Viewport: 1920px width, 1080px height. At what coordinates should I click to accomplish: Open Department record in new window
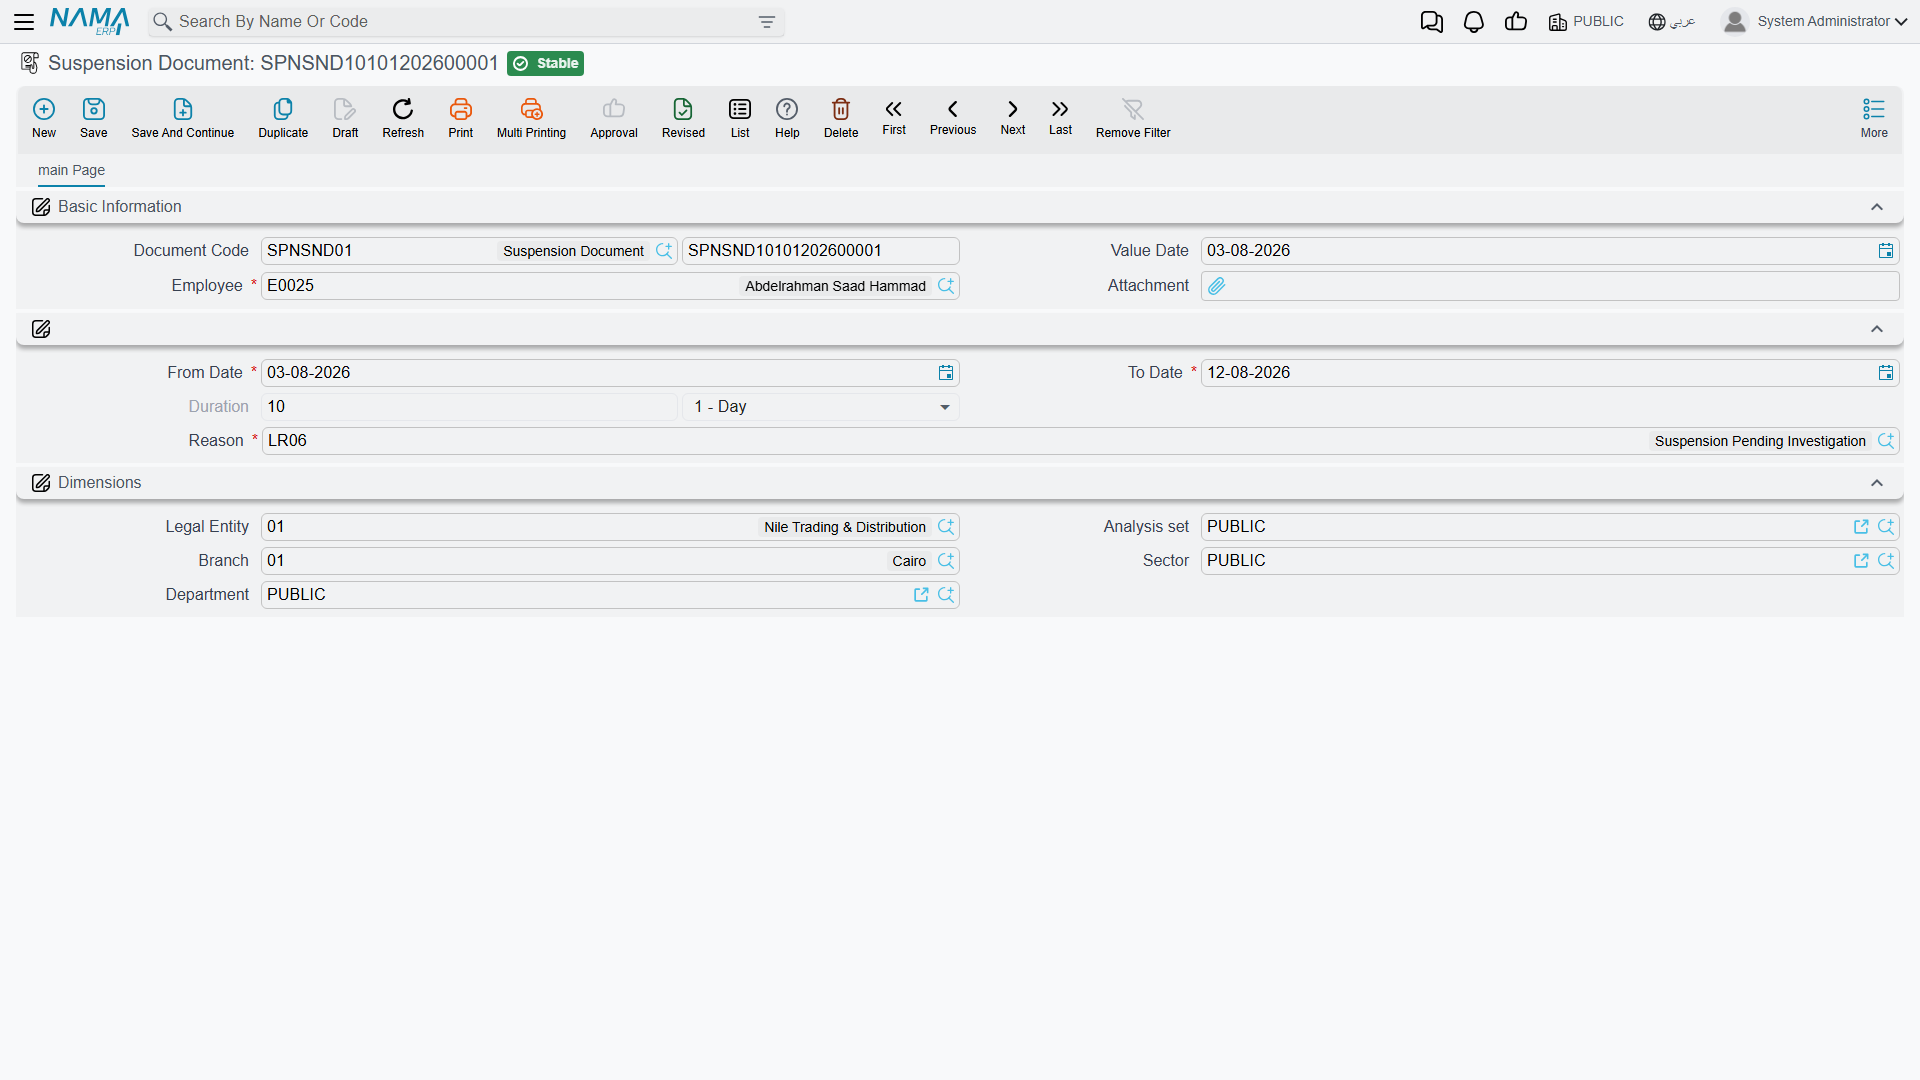click(921, 595)
